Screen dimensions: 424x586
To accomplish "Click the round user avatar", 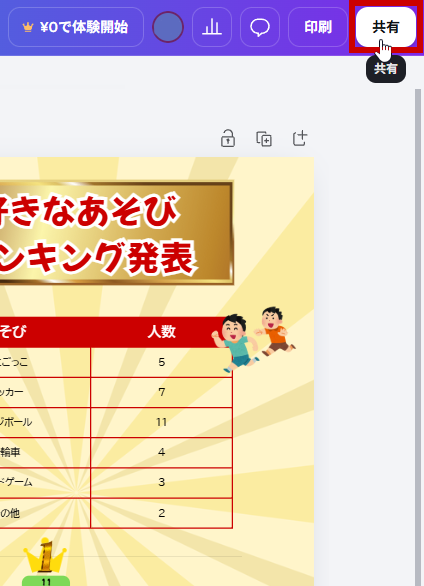I will [x=168, y=27].
